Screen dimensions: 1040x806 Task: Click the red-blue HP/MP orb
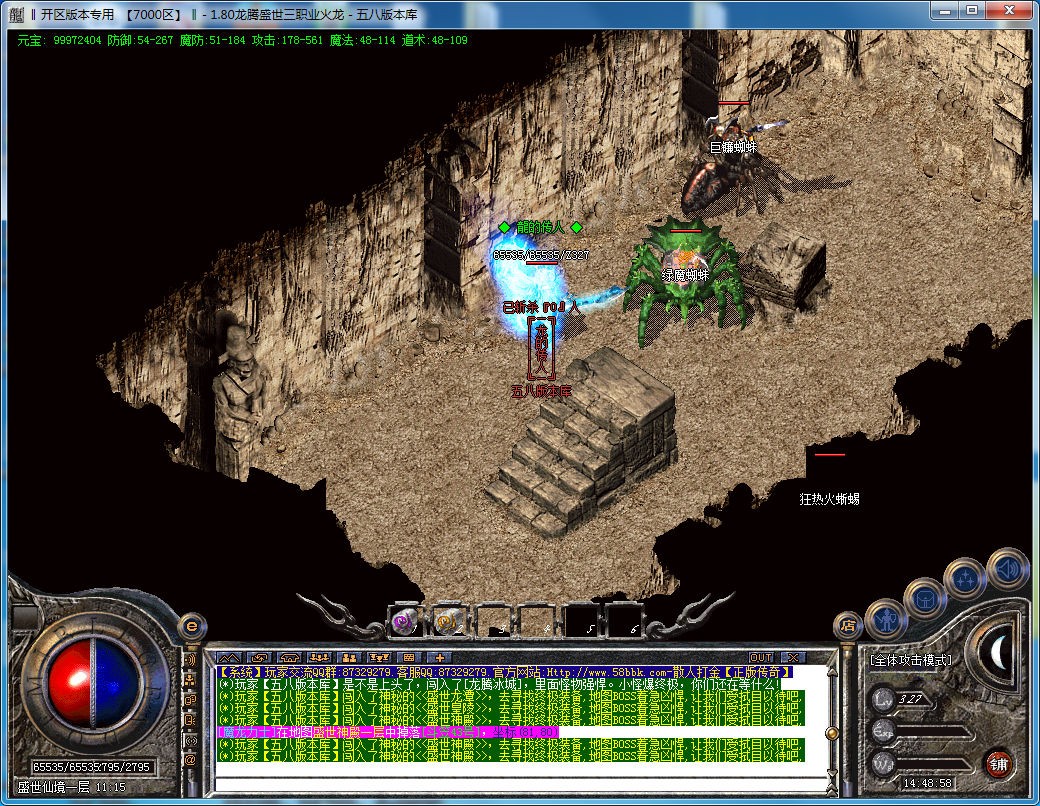coord(94,682)
